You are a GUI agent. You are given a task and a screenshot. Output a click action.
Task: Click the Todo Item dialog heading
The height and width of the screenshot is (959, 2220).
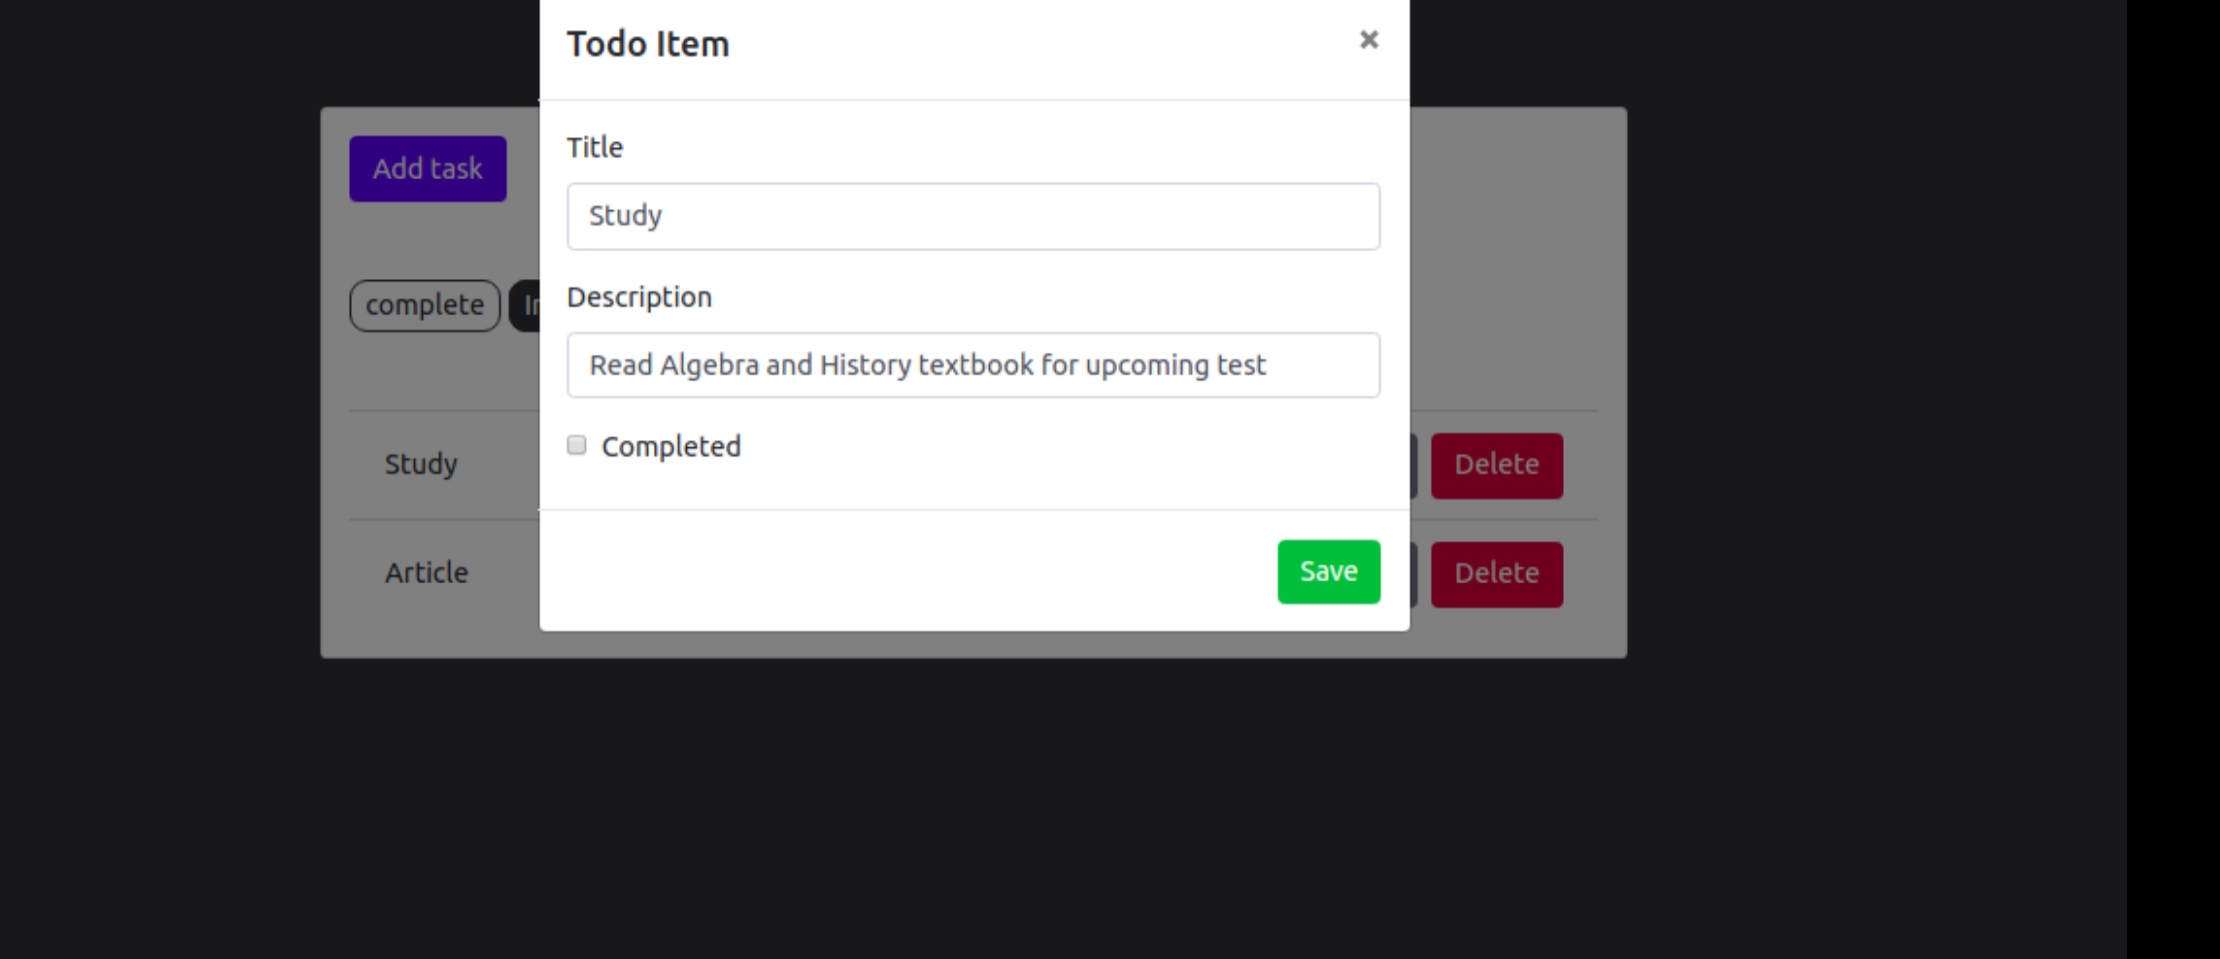tap(648, 43)
